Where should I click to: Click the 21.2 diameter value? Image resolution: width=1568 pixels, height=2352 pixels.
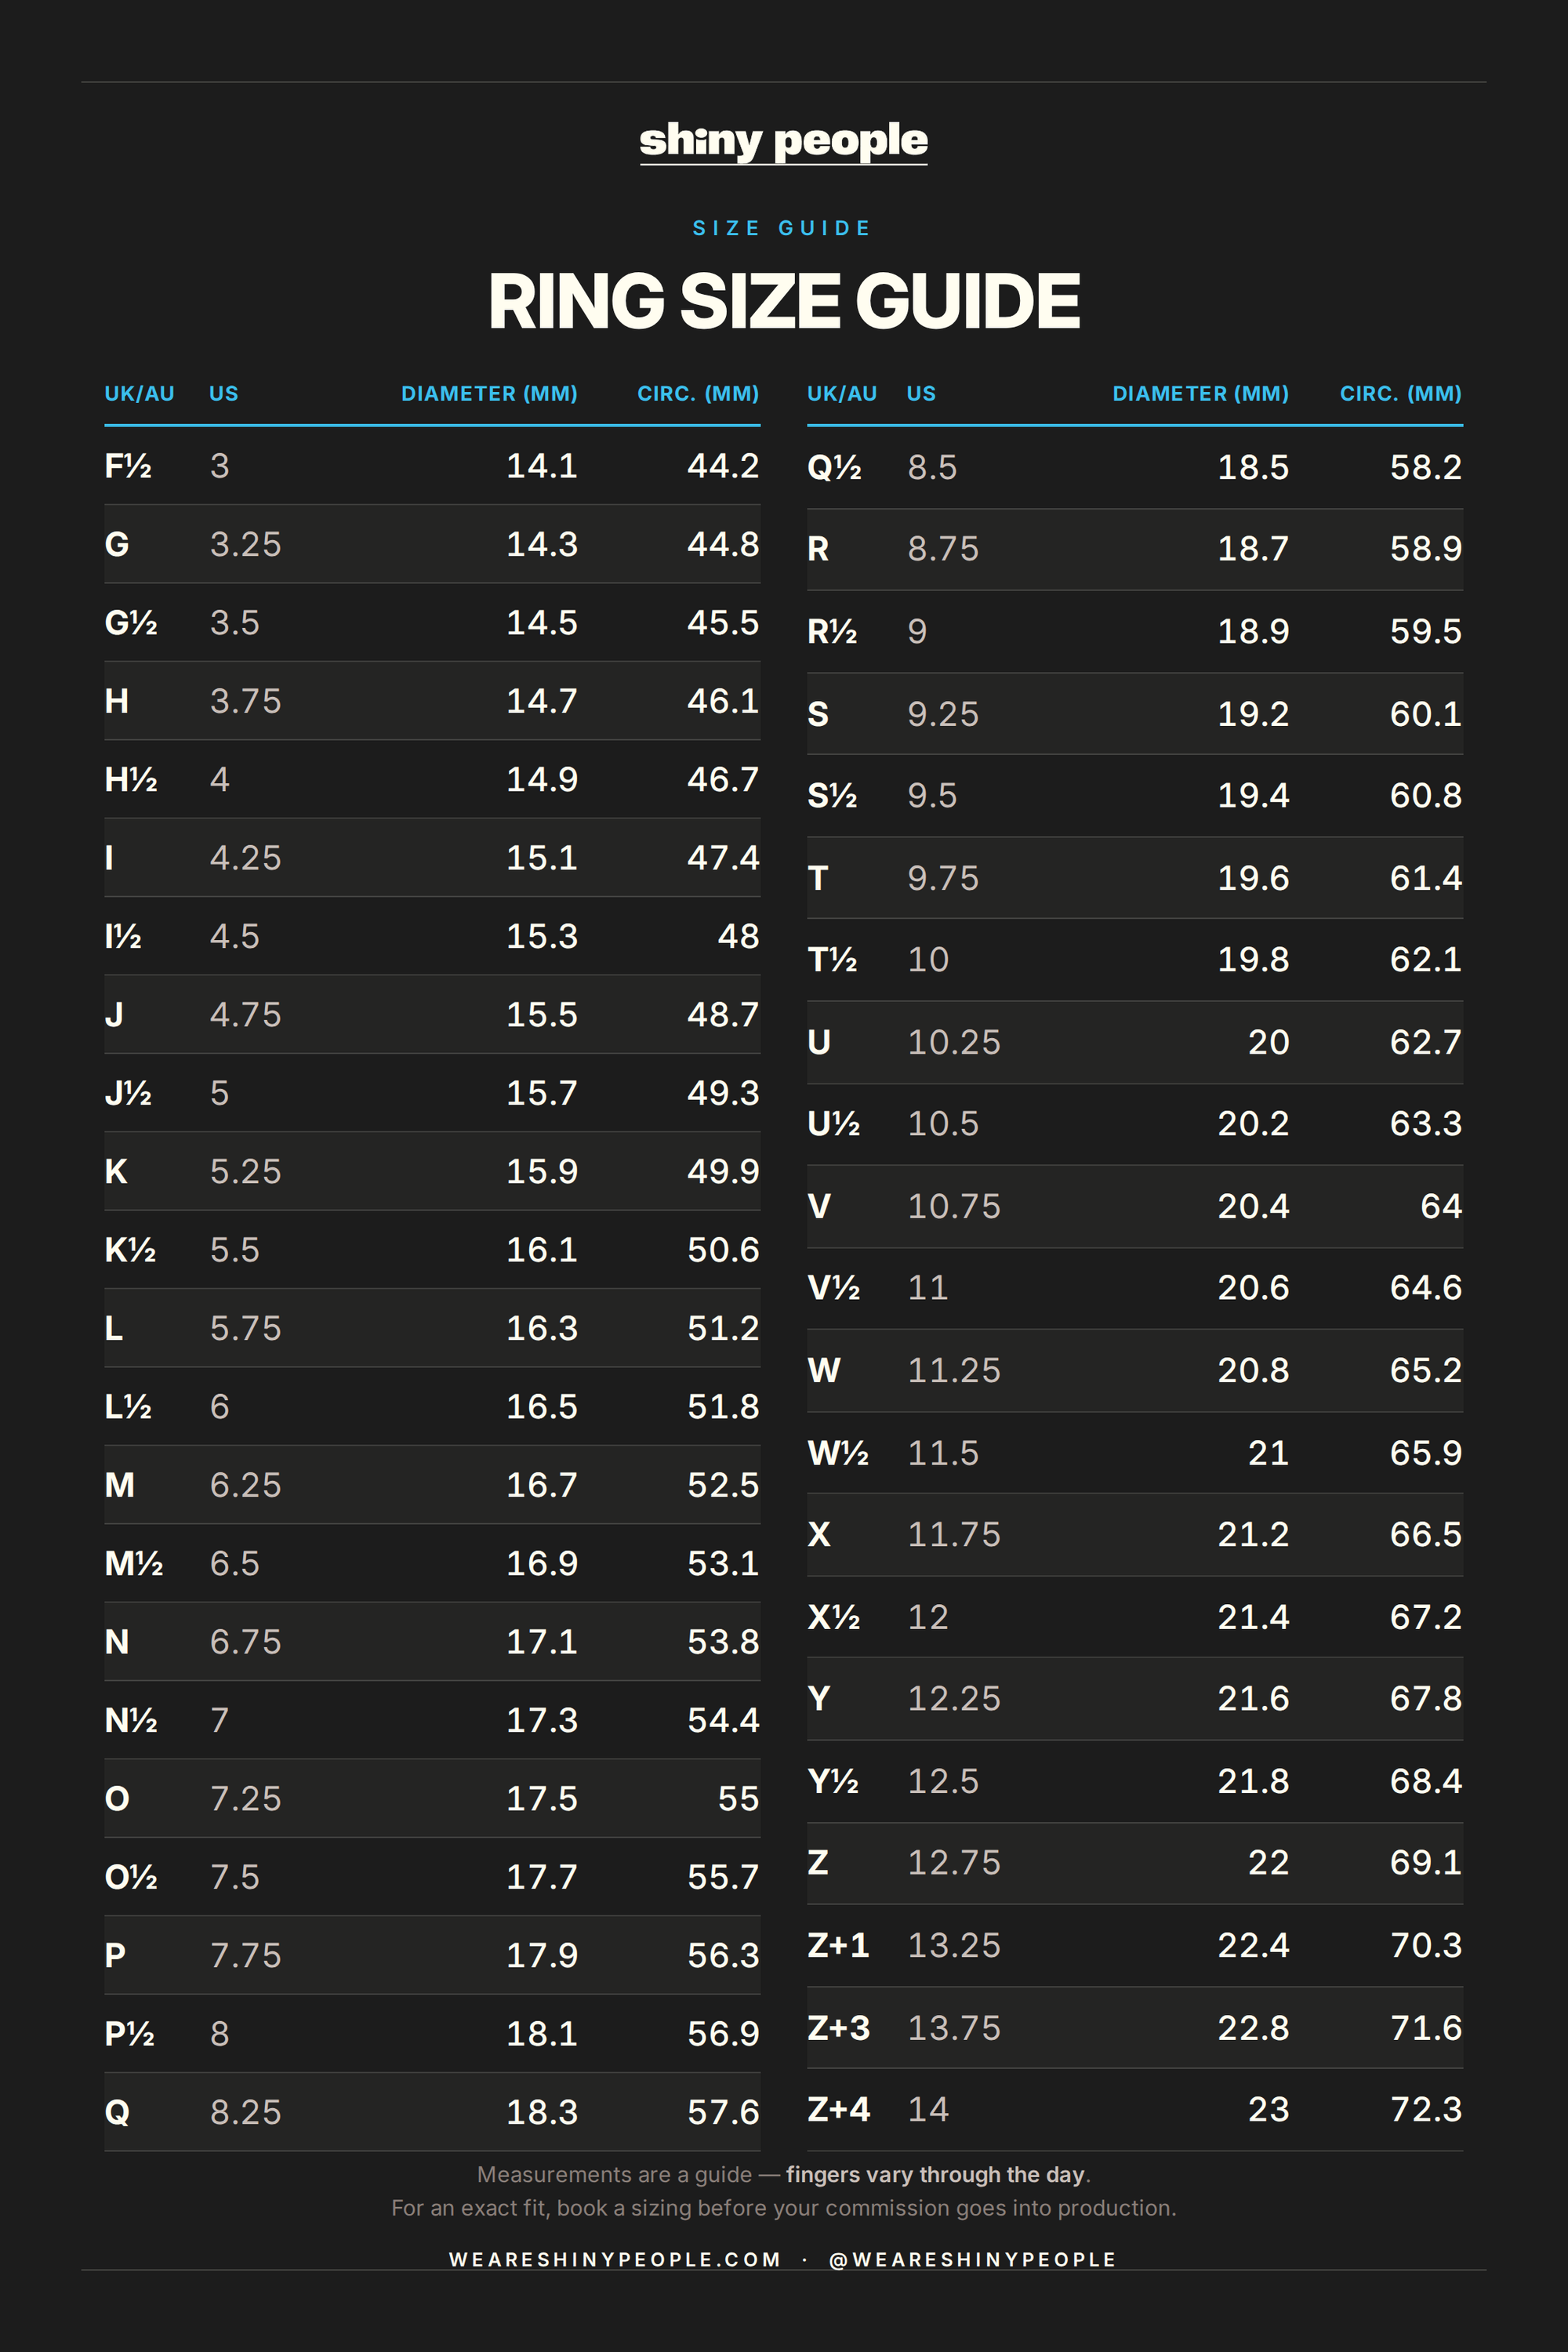pos(1252,1534)
